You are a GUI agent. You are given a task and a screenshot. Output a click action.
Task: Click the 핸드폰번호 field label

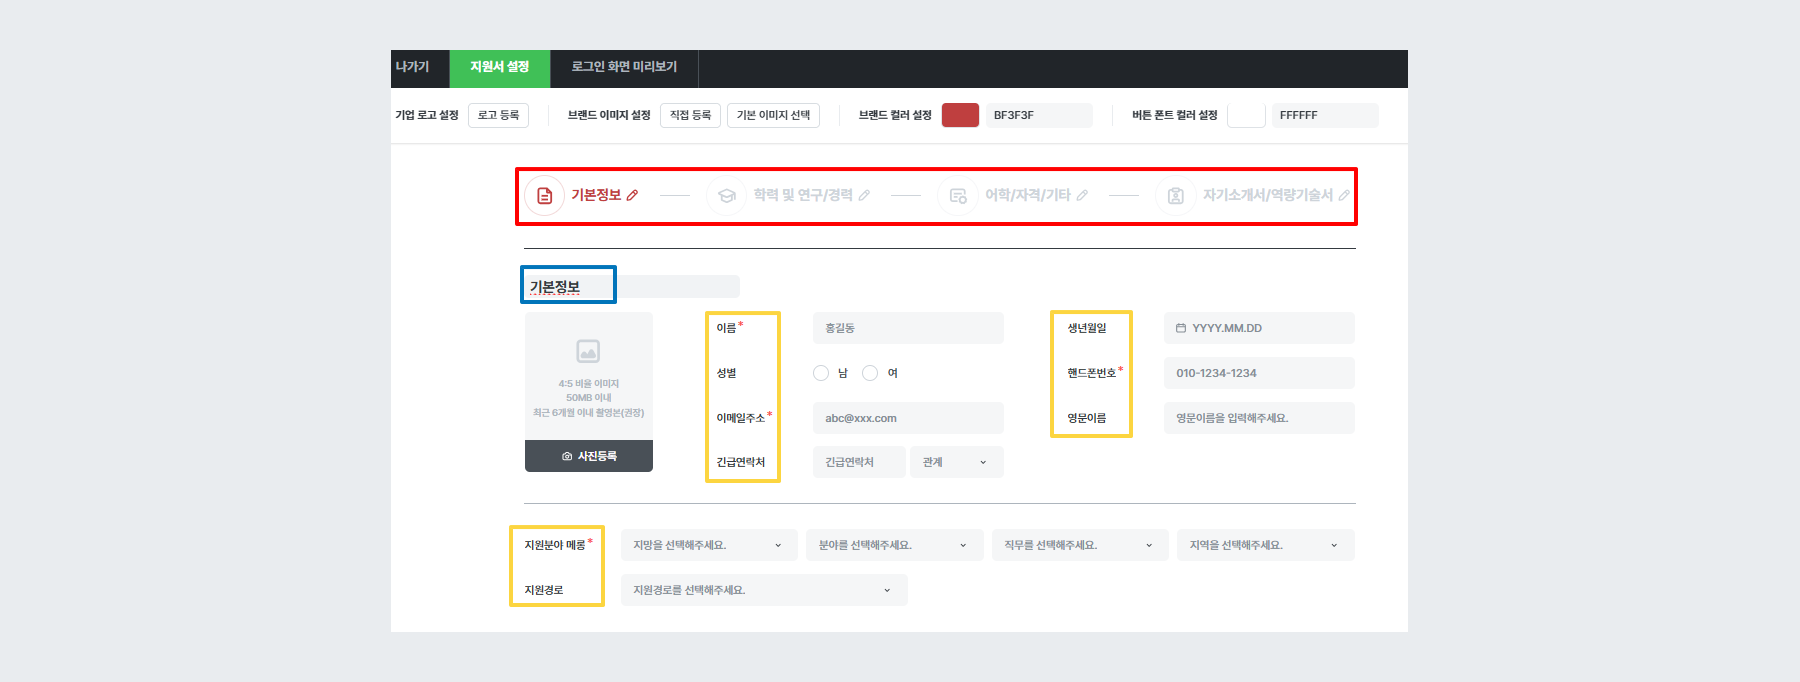tap(1091, 373)
